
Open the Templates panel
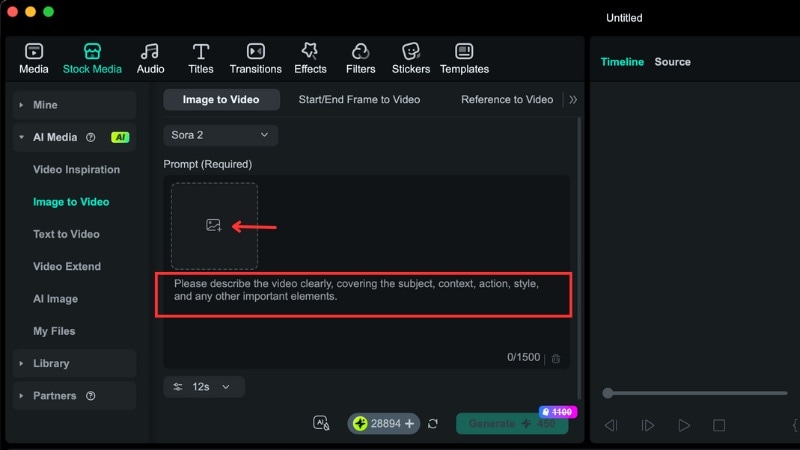pos(464,59)
